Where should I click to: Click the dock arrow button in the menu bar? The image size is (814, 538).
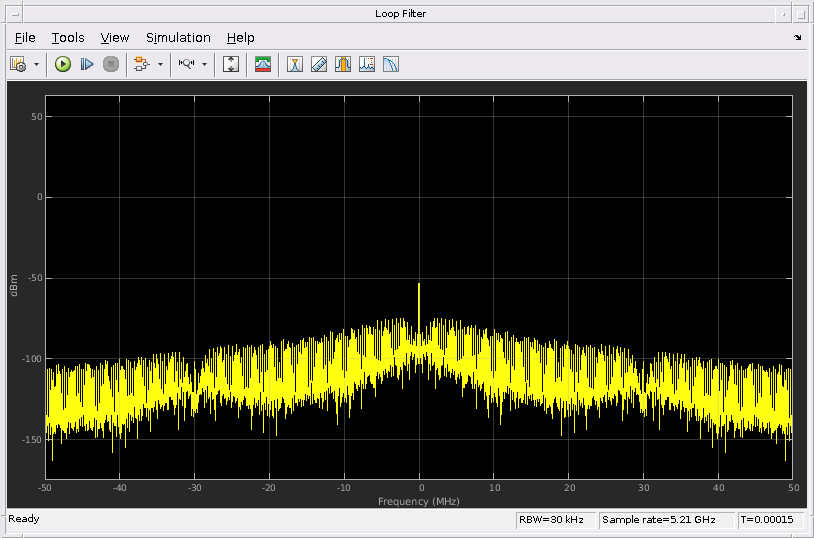pos(797,38)
